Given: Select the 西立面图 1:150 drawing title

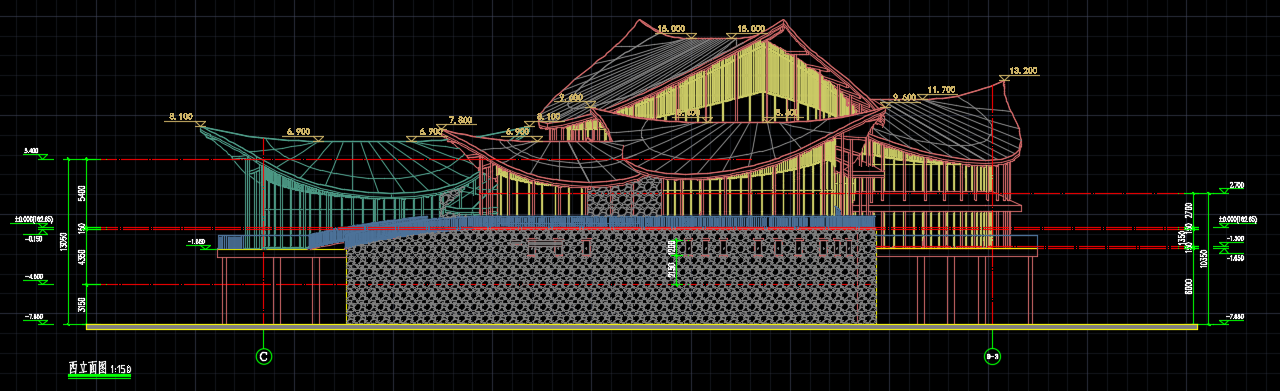Looking at the screenshot, I should tap(99, 369).
